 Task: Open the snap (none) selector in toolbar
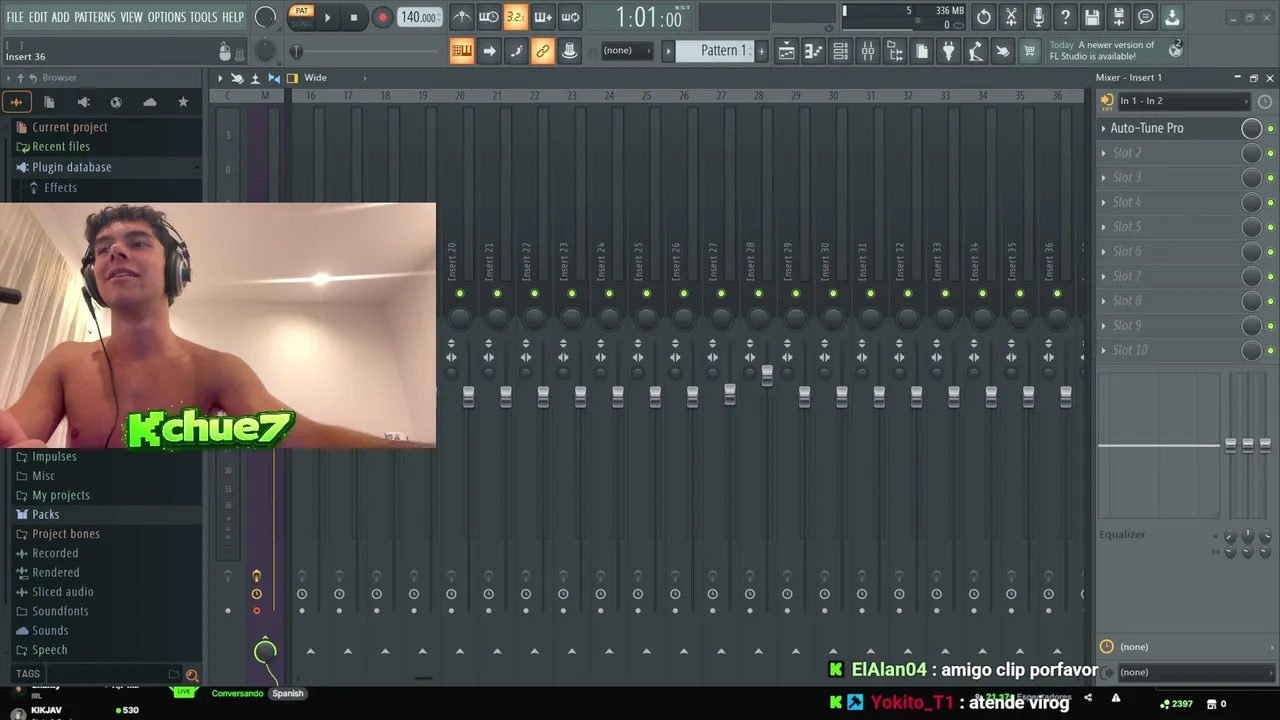626,51
